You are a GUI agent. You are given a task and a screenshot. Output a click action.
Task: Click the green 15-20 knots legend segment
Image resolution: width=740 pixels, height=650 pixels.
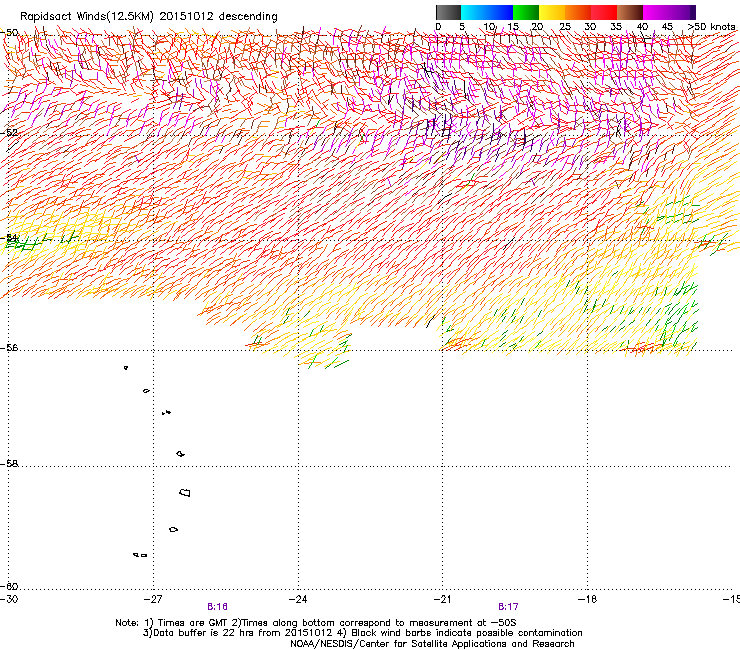[x=526, y=12]
